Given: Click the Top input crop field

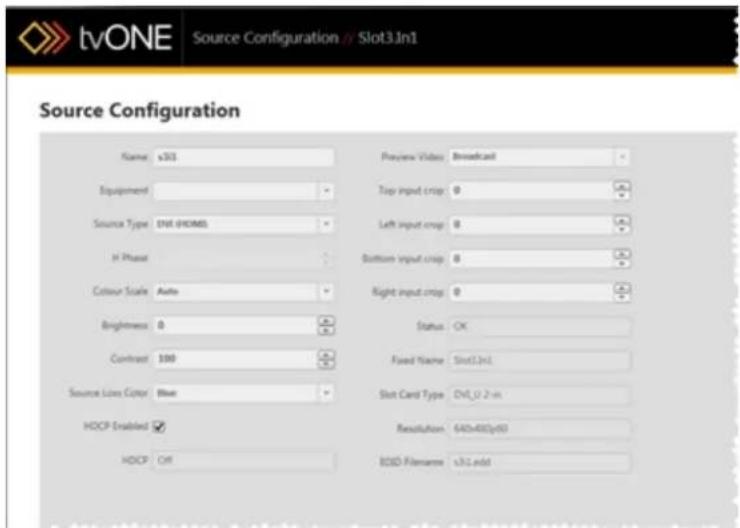Looking at the screenshot, I should [531, 191].
